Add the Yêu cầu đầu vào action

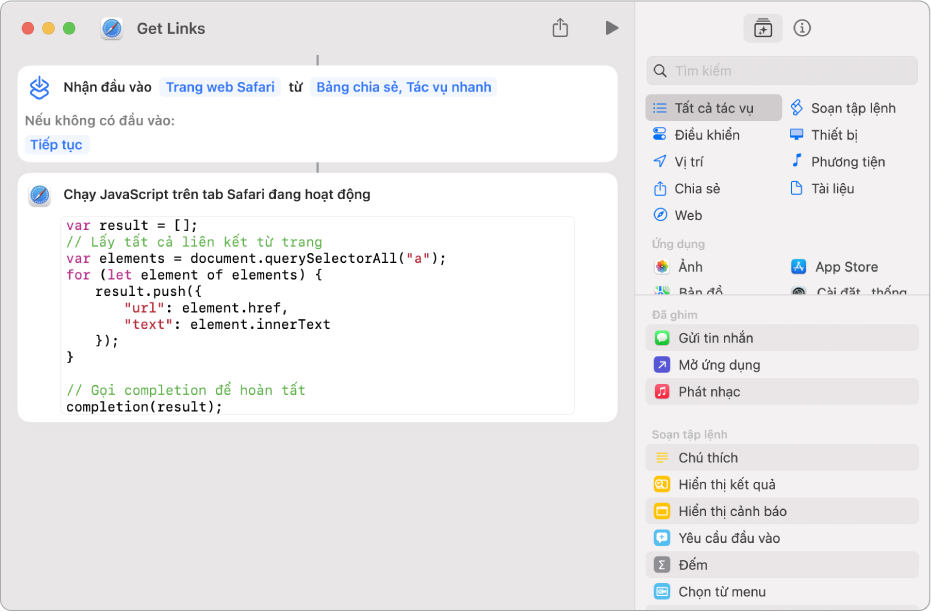pos(782,538)
